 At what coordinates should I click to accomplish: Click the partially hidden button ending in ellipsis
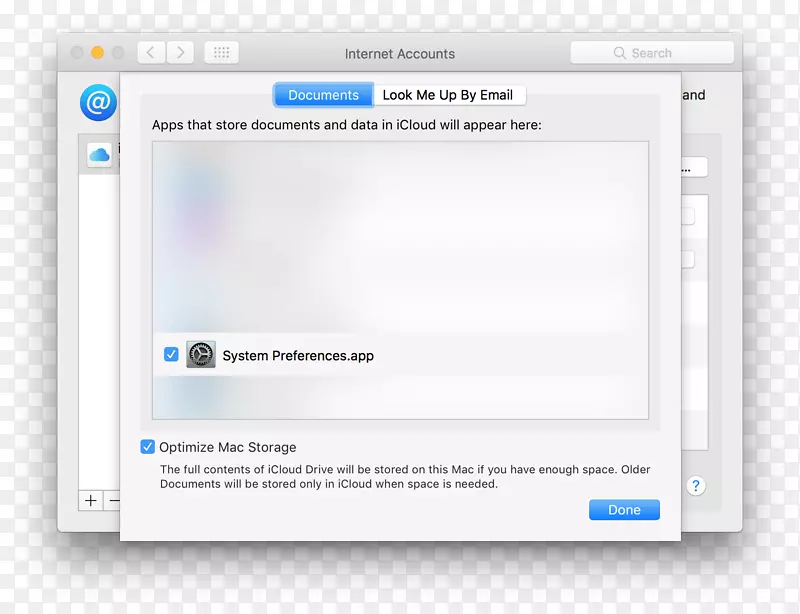(694, 168)
